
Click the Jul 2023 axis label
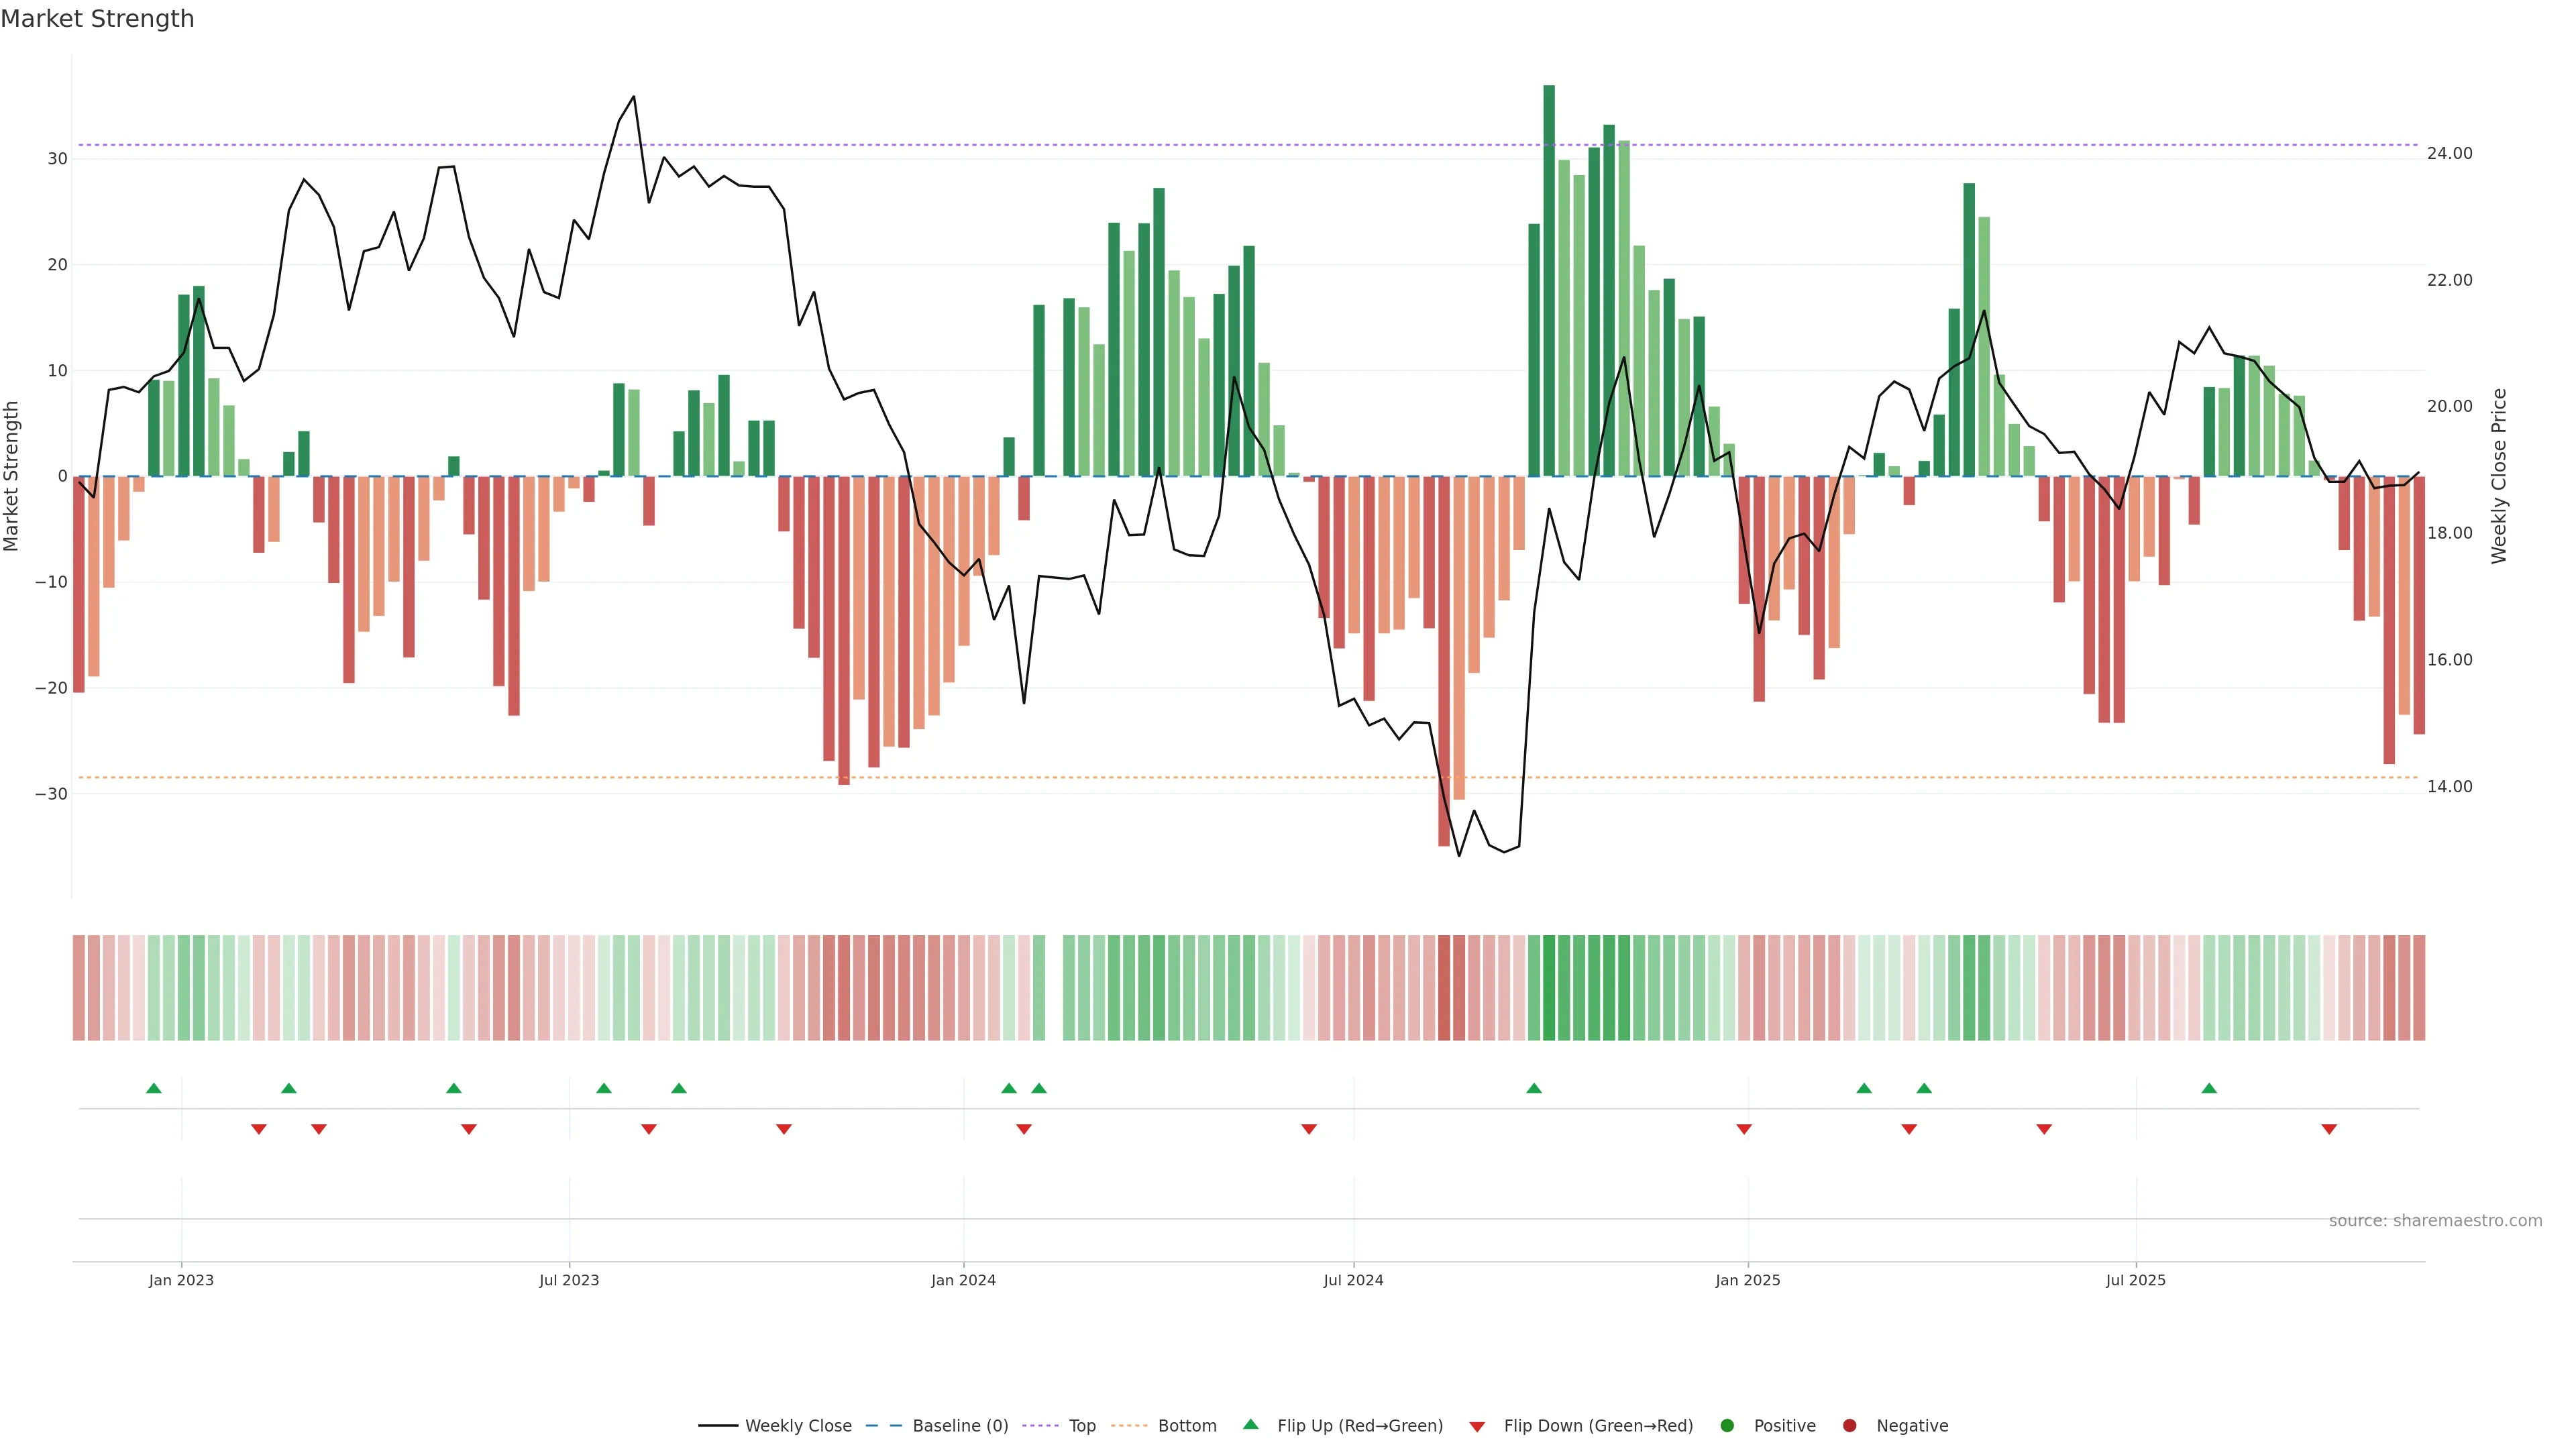(x=569, y=1280)
